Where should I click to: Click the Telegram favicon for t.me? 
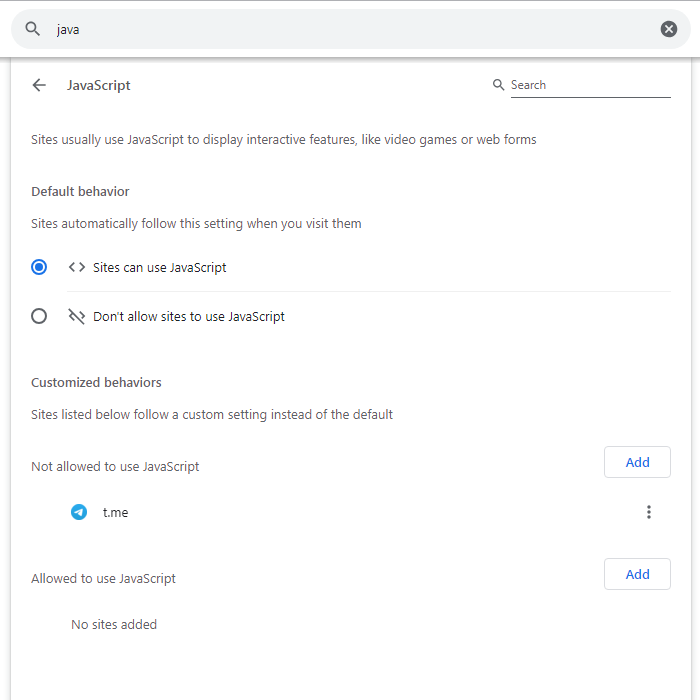click(x=79, y=512)
